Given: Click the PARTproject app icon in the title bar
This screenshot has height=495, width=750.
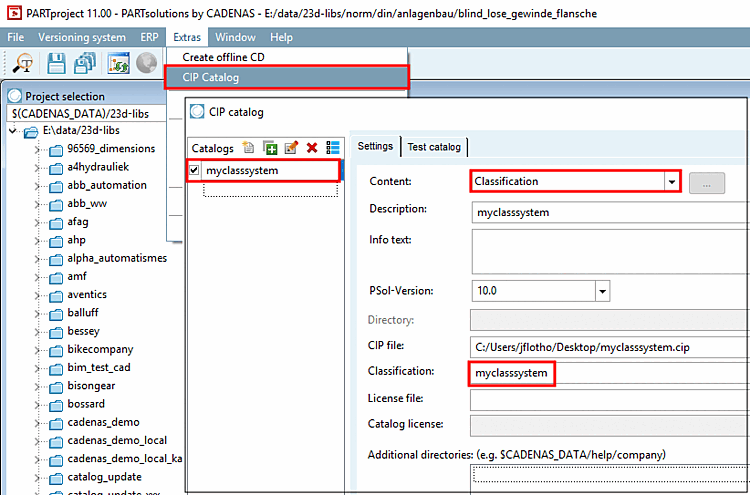Looking at the screenshot, I should pyautogui.click(x=14, y=13).
